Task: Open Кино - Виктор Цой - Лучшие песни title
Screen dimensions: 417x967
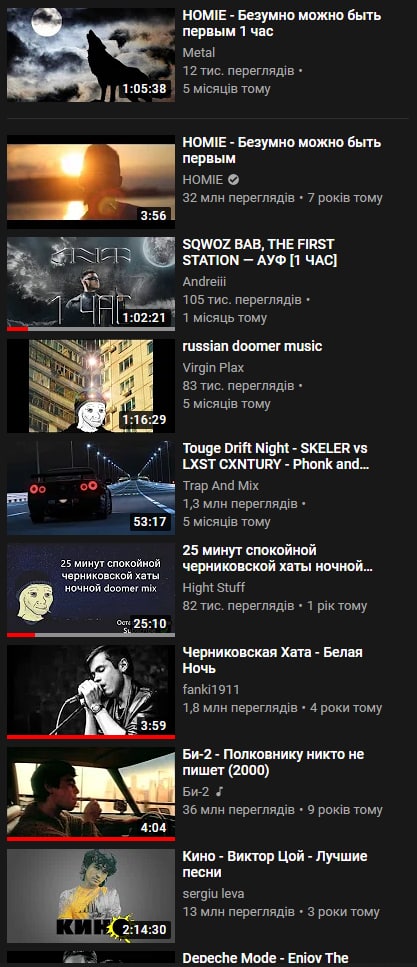Action: click(x=275, y=864)
